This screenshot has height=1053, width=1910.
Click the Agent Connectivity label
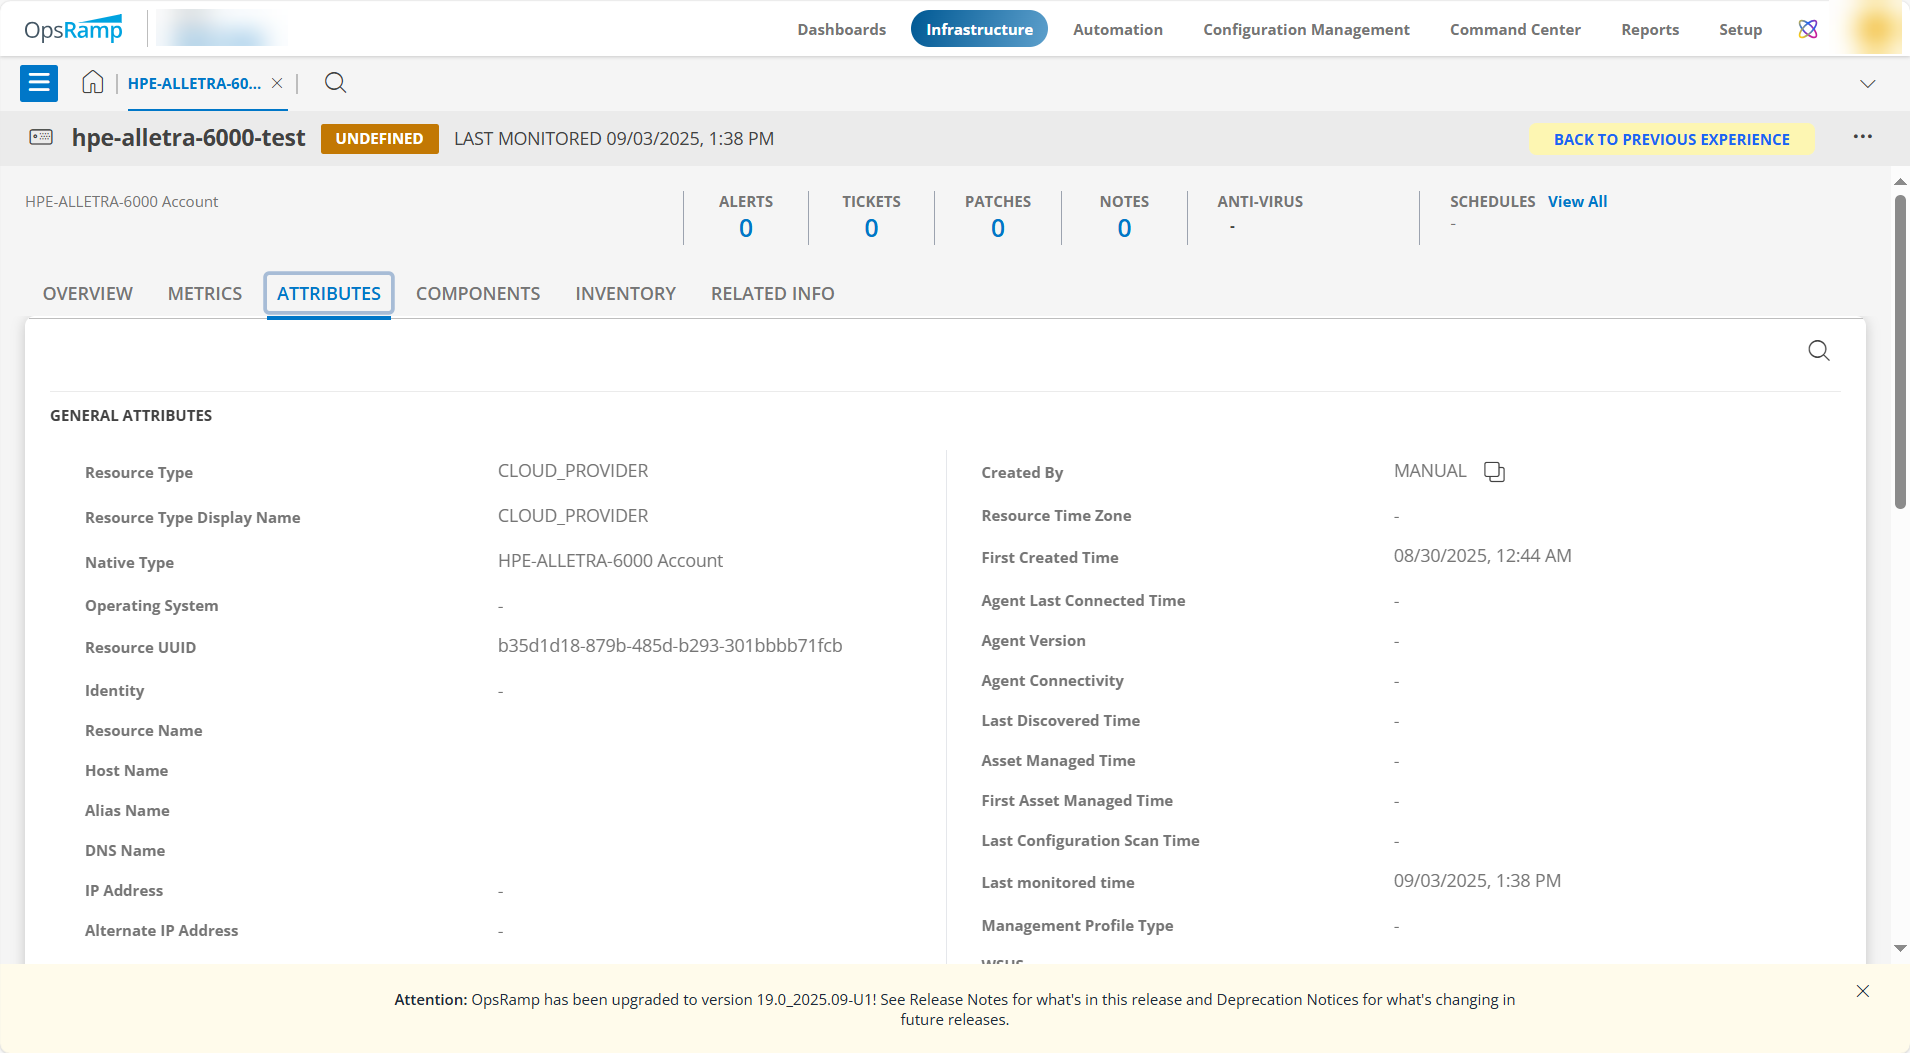pyautogui.click(x=1052, y=681)
